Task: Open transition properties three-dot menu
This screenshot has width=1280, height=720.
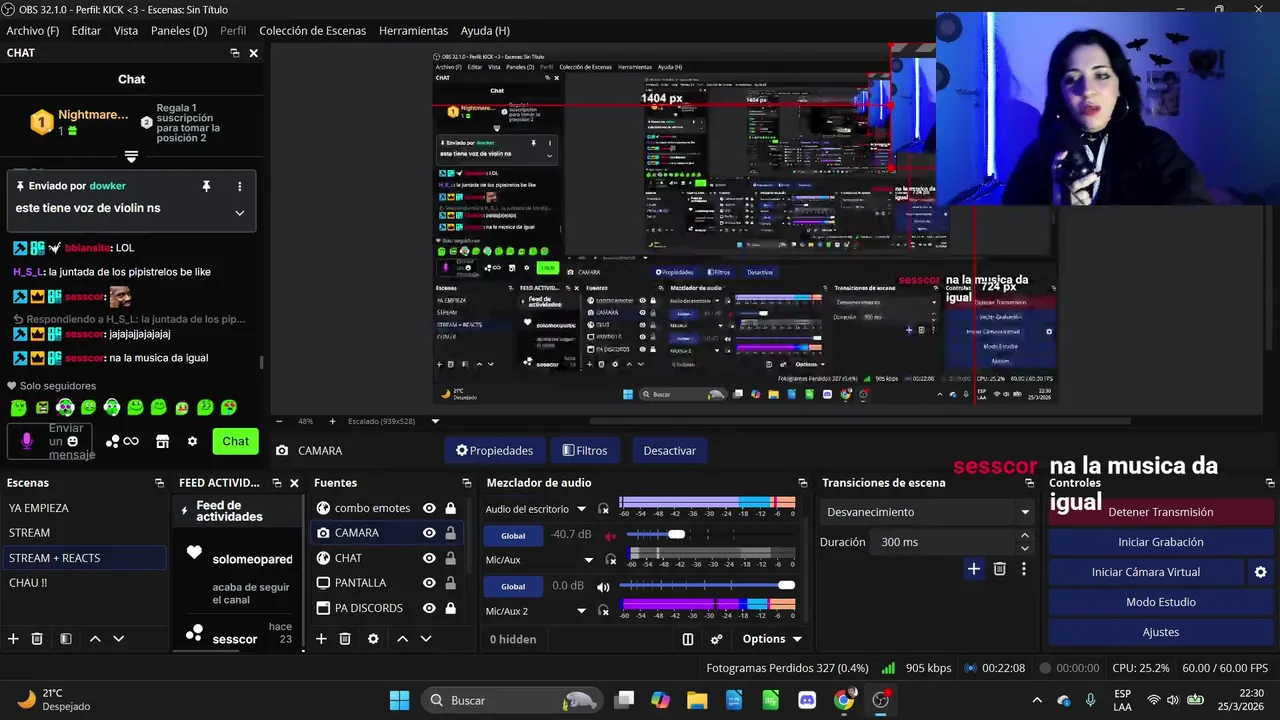Action: coord(1023,569)
